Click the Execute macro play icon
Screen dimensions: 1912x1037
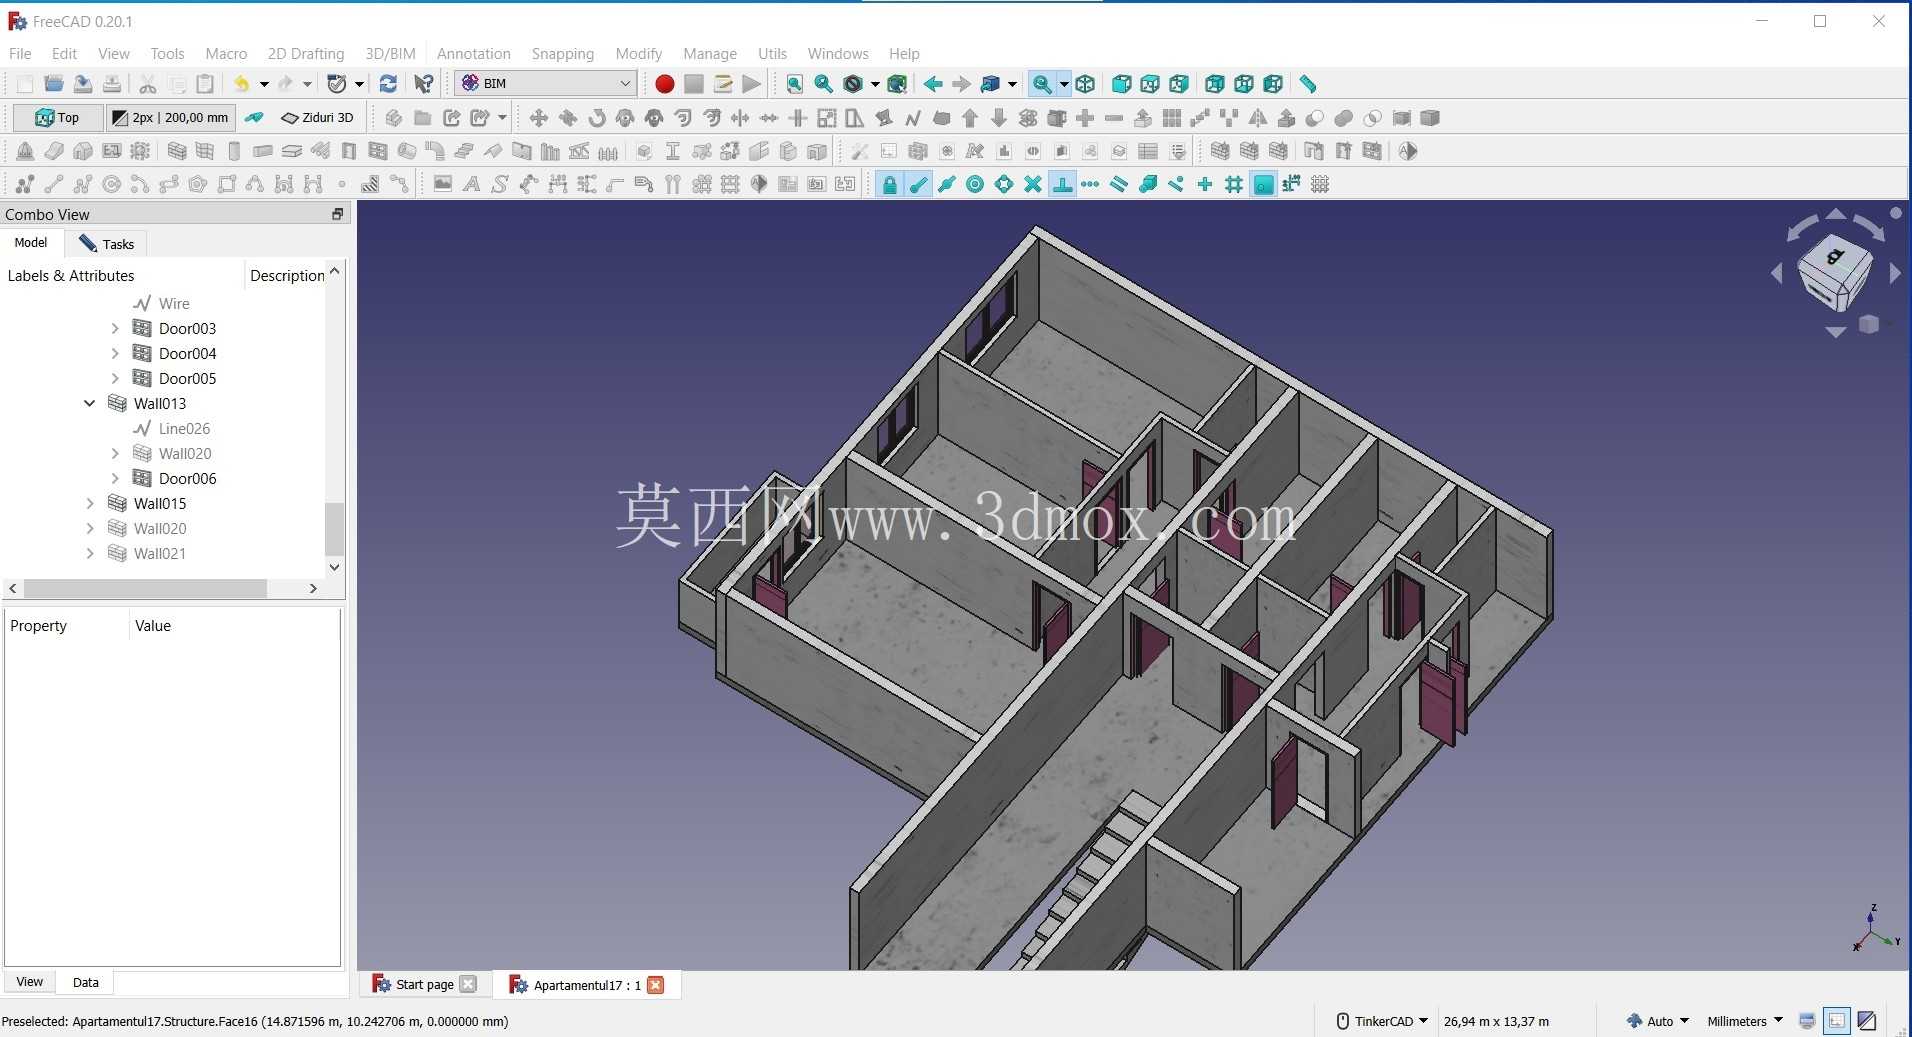pos(752,84)
